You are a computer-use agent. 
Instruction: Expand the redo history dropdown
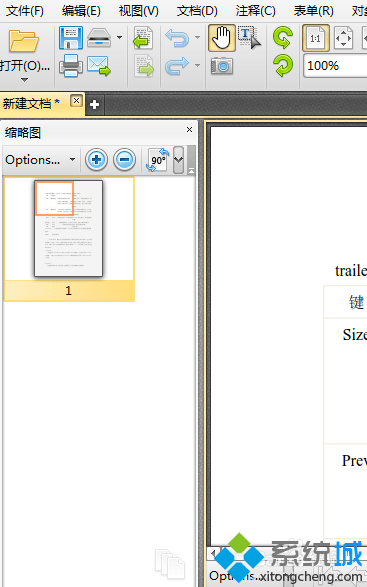click(197, 65)
